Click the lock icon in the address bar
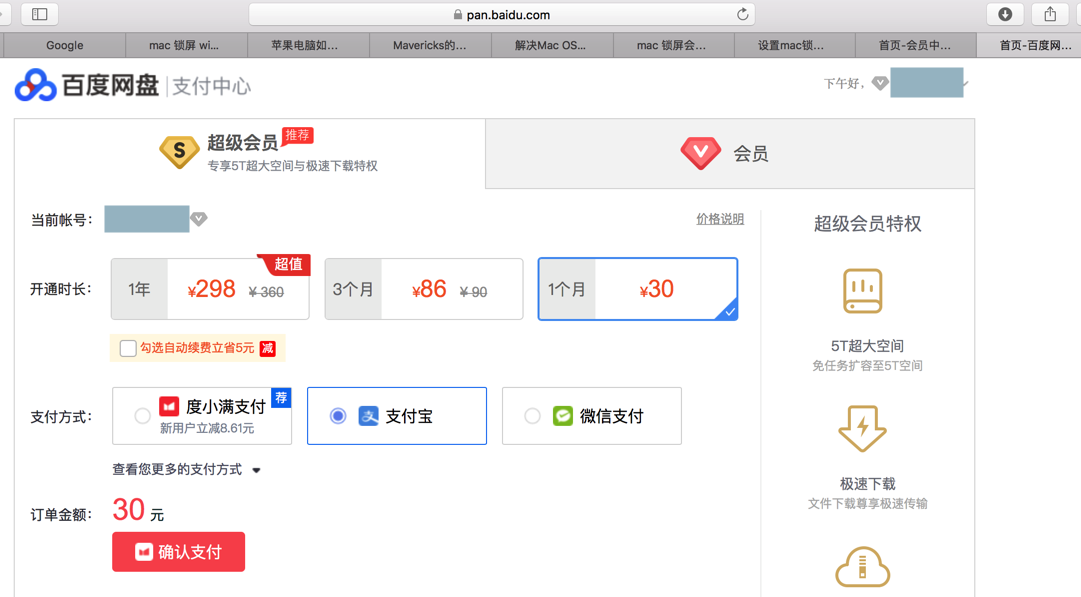The image size is (1081, 597). point(458,14)
